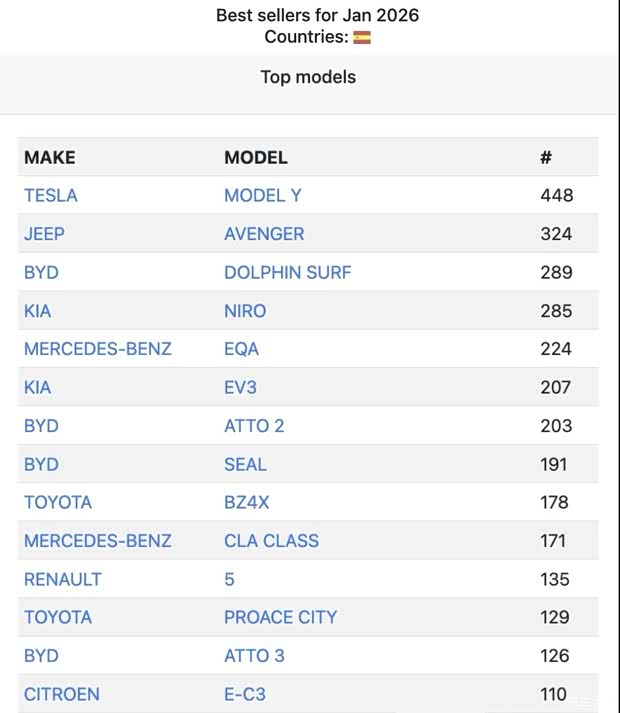
Task: Click the NIRO model link
Action: (245, 311)
